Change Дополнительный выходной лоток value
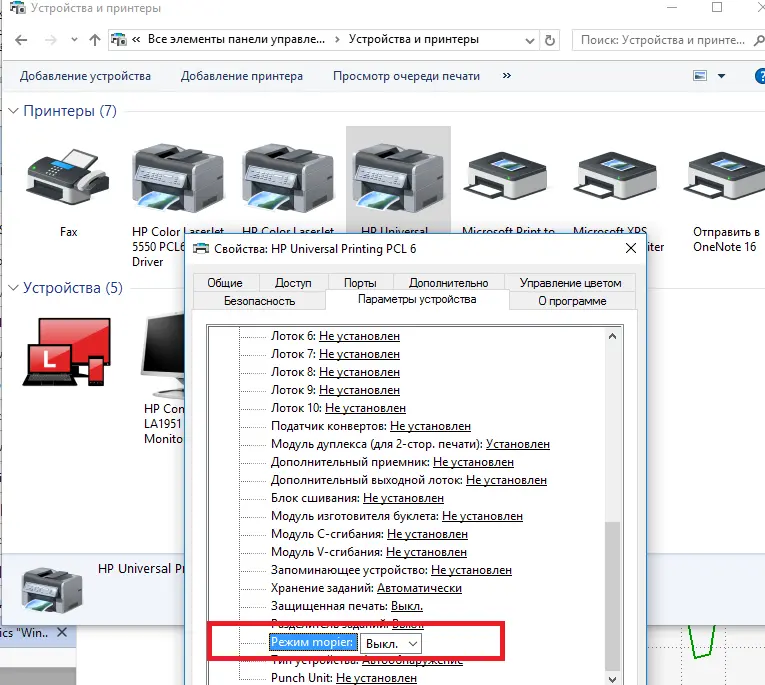765x685 pixels. [506, 481]
